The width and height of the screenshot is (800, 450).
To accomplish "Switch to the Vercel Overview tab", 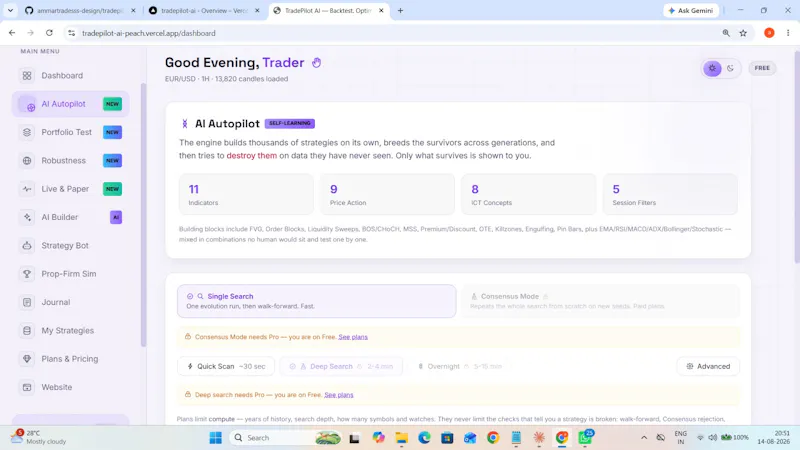I will click(x=204, y=10).
